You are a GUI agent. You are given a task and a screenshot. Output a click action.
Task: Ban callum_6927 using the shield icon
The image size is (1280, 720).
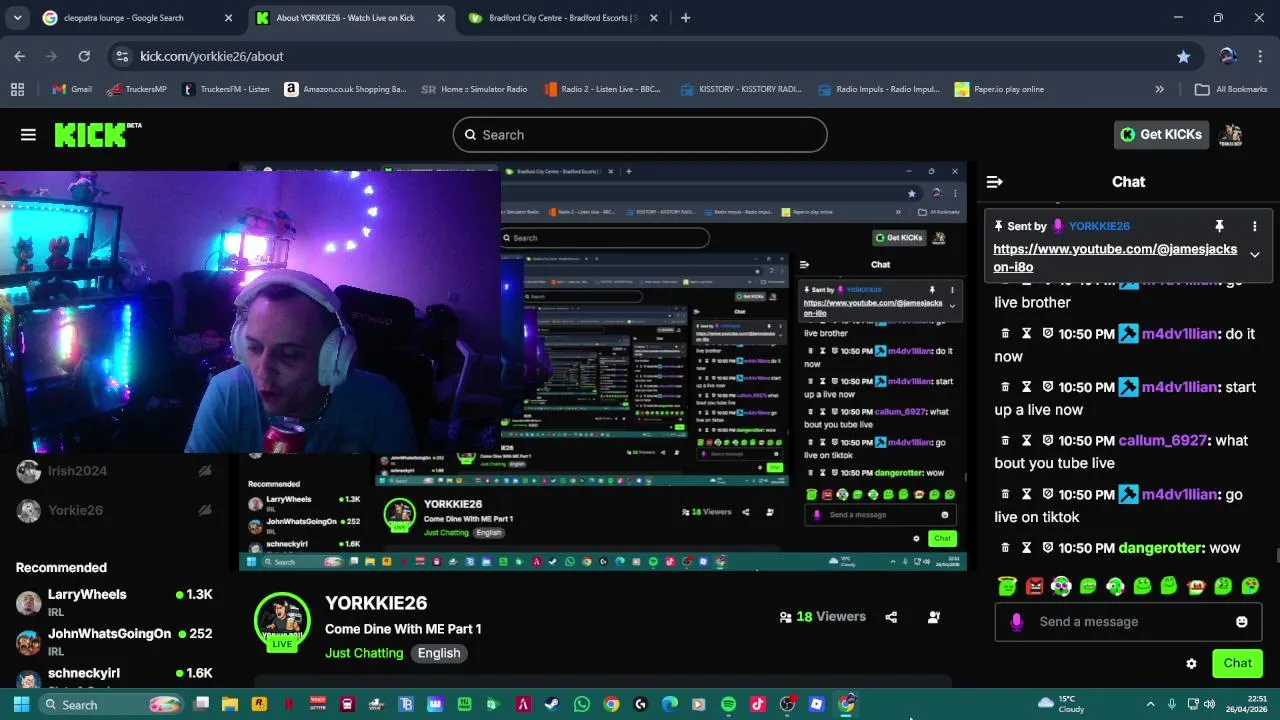[x=1047, y=441]
